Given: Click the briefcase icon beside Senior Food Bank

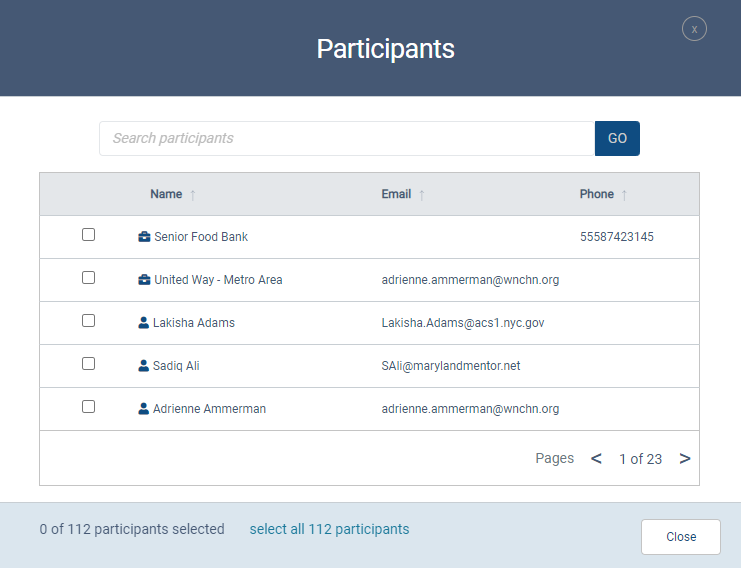Looking at the screenshot, I should (144, 237).
